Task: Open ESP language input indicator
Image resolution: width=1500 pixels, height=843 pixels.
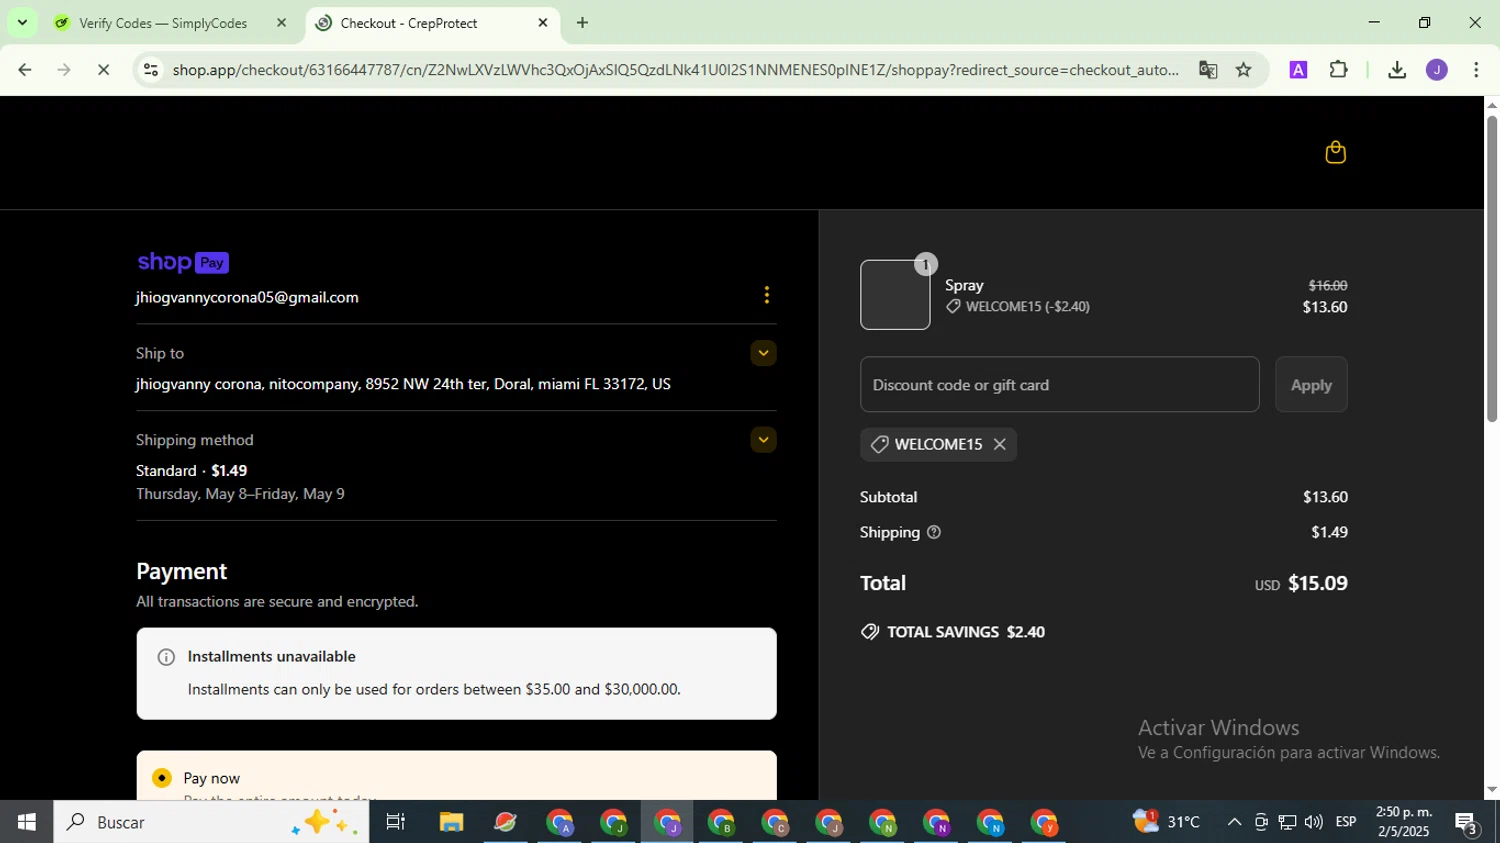Action: pos(1346,822)
